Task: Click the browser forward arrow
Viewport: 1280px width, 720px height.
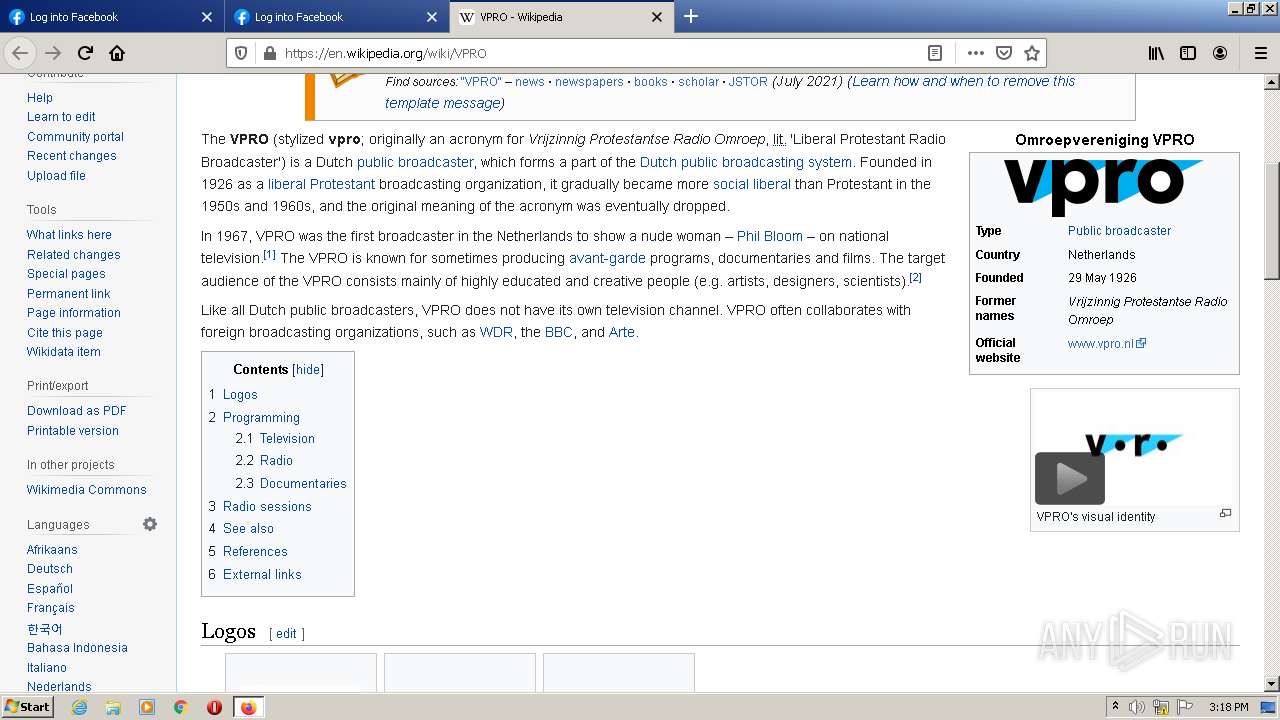Action: [53, 53]
